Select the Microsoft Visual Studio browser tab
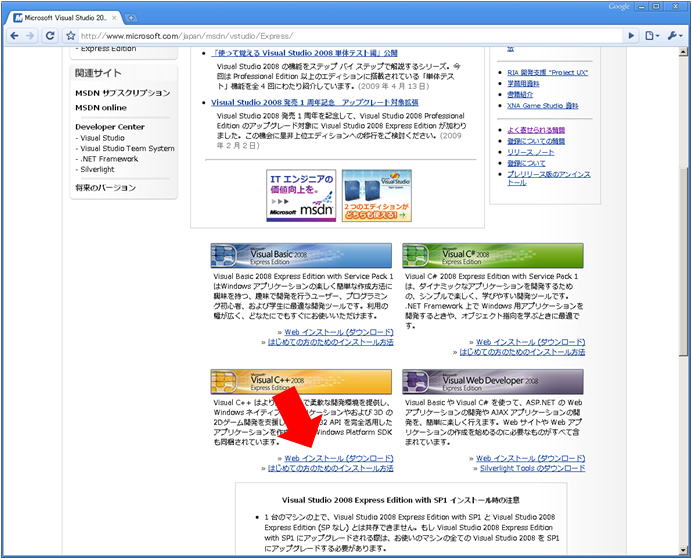 tap(64, 18)
